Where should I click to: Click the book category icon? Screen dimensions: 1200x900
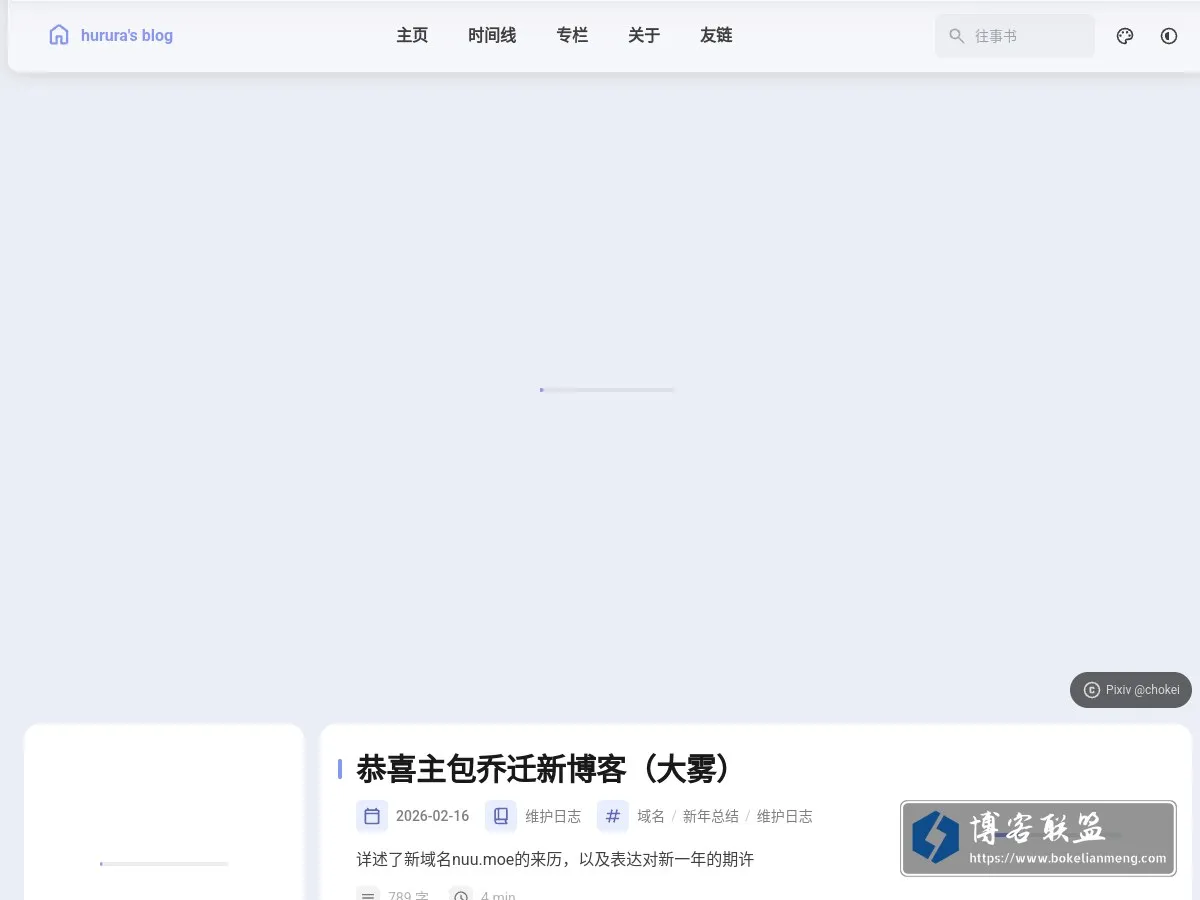(501, 816)
